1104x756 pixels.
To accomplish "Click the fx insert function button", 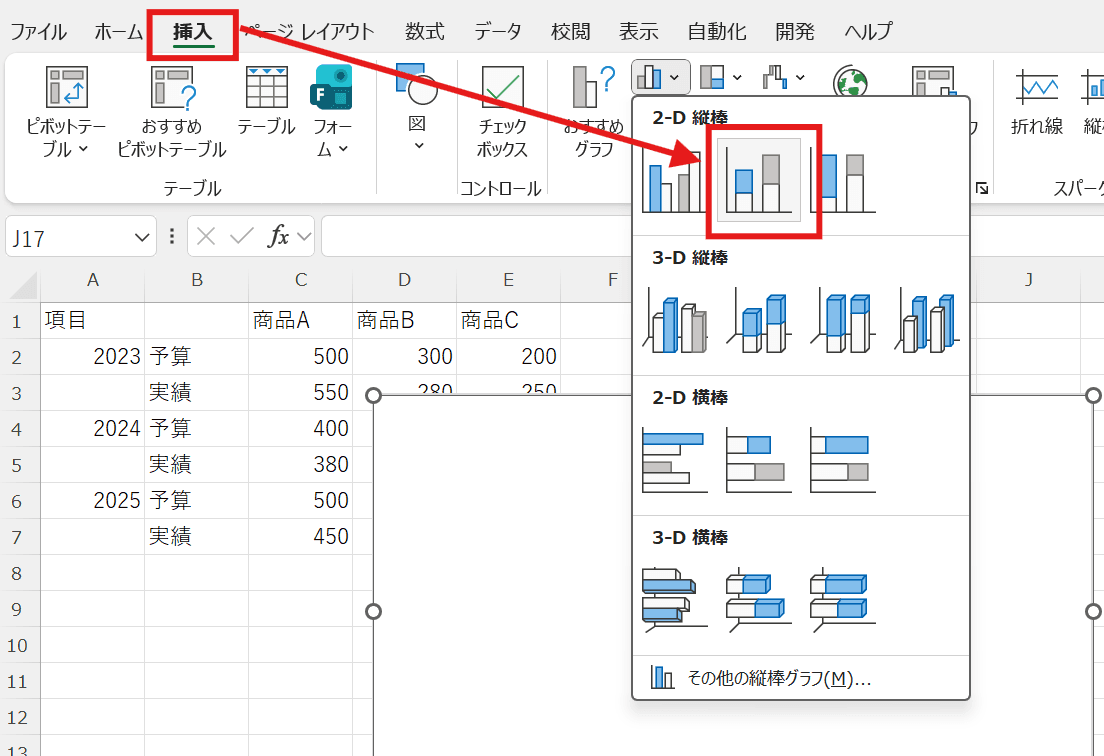I will click(279, 237).
